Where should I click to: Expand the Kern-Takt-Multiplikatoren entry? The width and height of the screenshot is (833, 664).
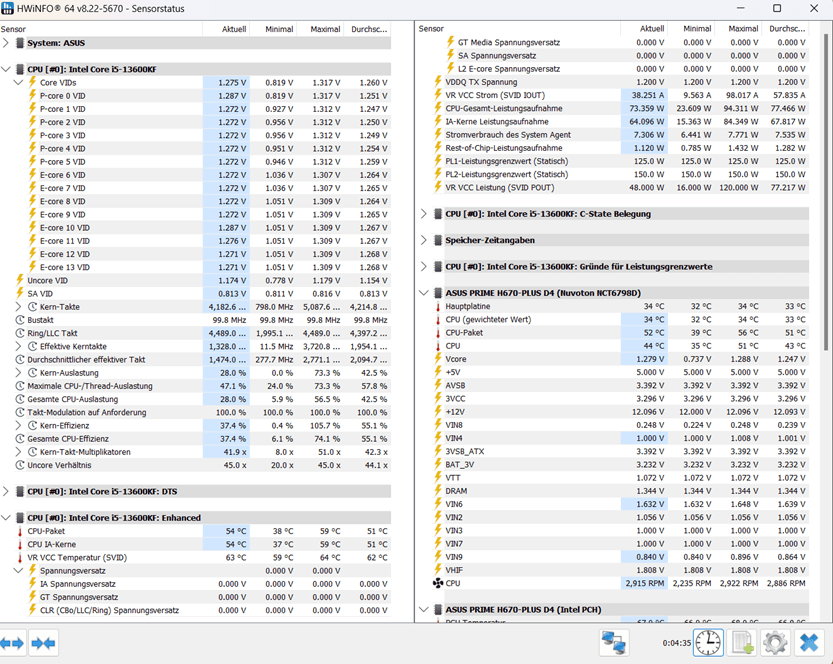(18, 452)
